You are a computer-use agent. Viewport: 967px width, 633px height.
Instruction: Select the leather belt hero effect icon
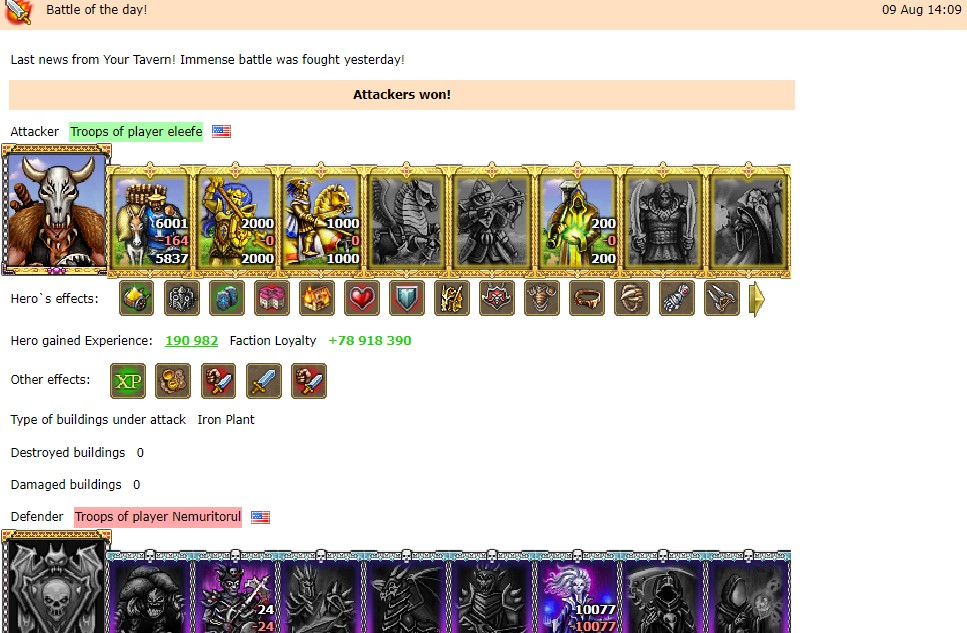[587, 299]
